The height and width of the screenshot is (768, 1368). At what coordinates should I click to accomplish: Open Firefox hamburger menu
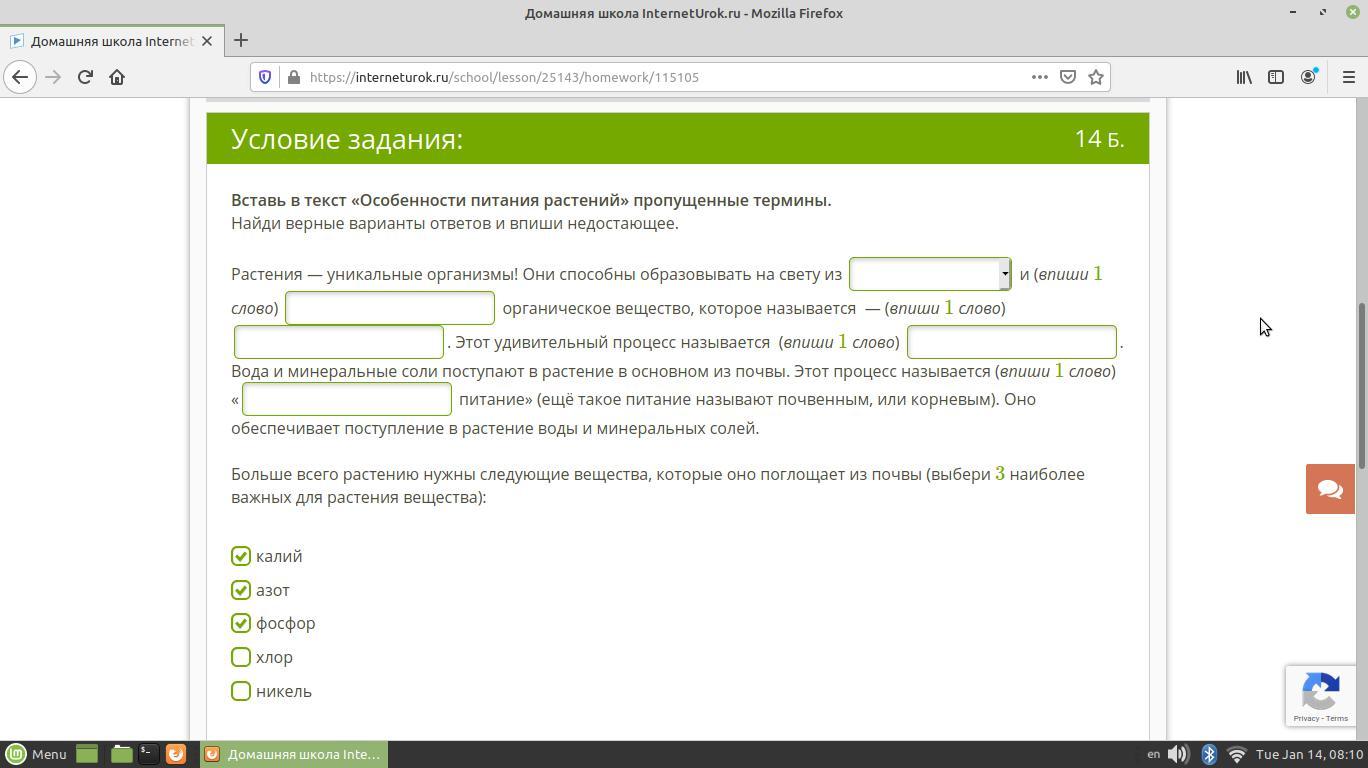tap(1348, 77)
